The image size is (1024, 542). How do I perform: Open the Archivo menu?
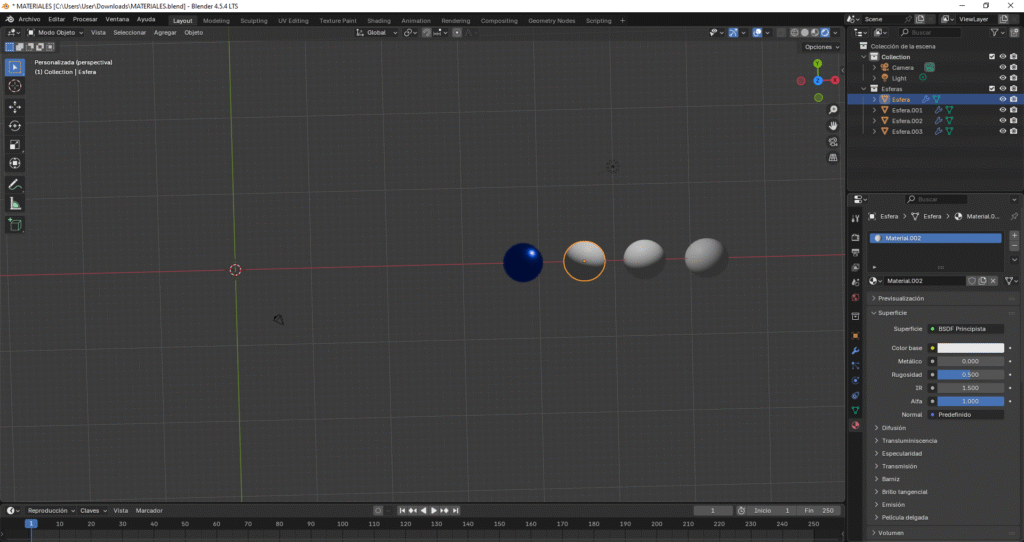pos(29,19)
